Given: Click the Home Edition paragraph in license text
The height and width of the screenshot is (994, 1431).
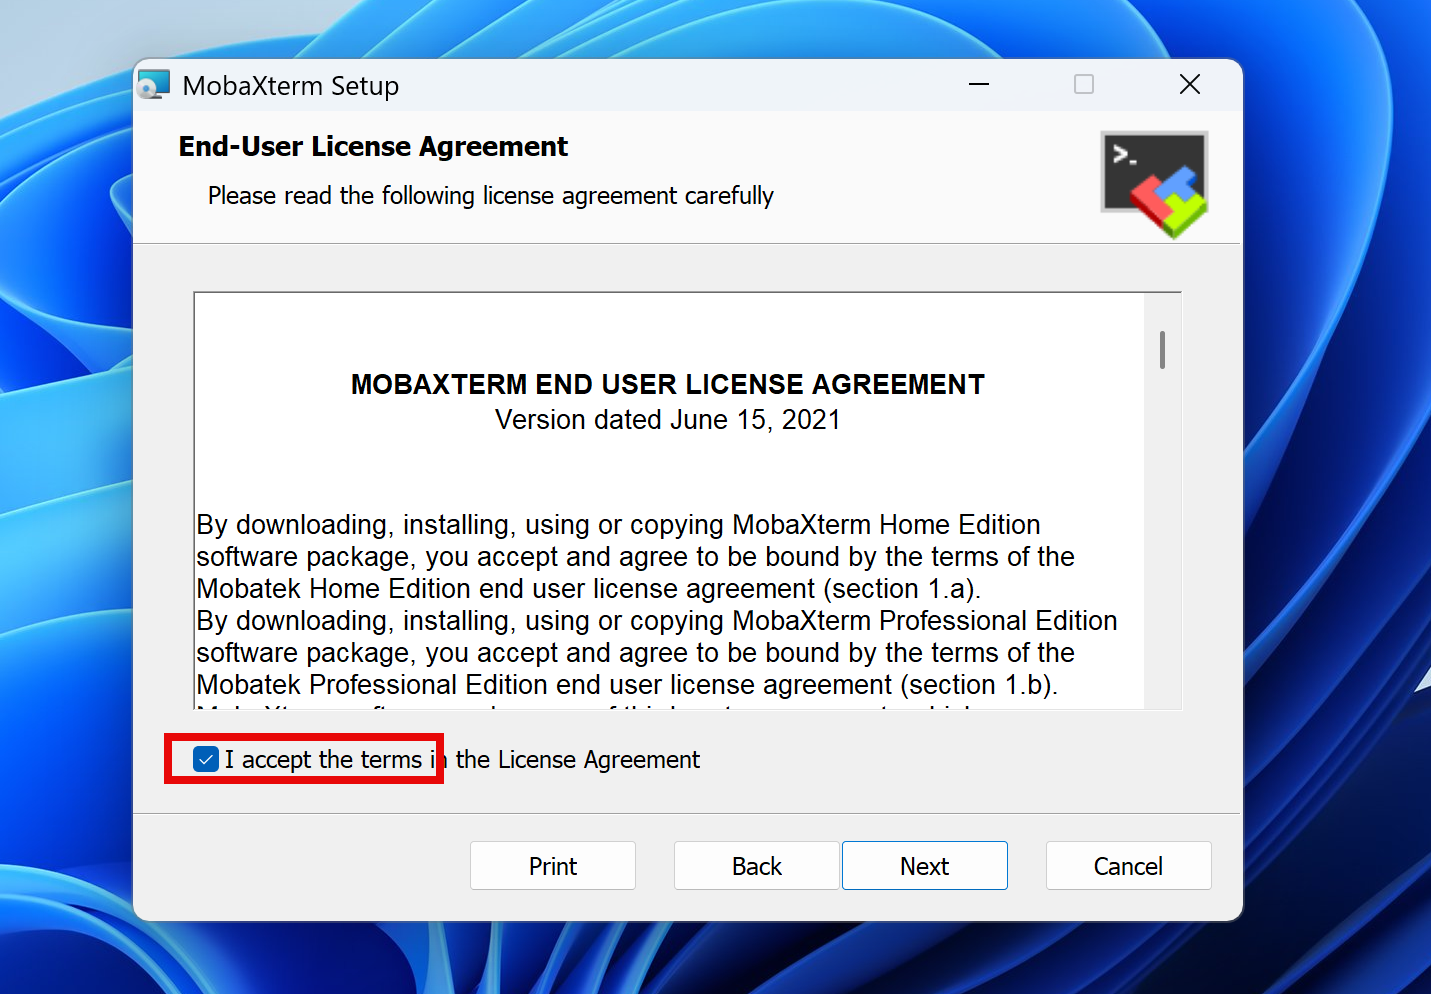Looking at the screenshot, I should pos(635,557).
